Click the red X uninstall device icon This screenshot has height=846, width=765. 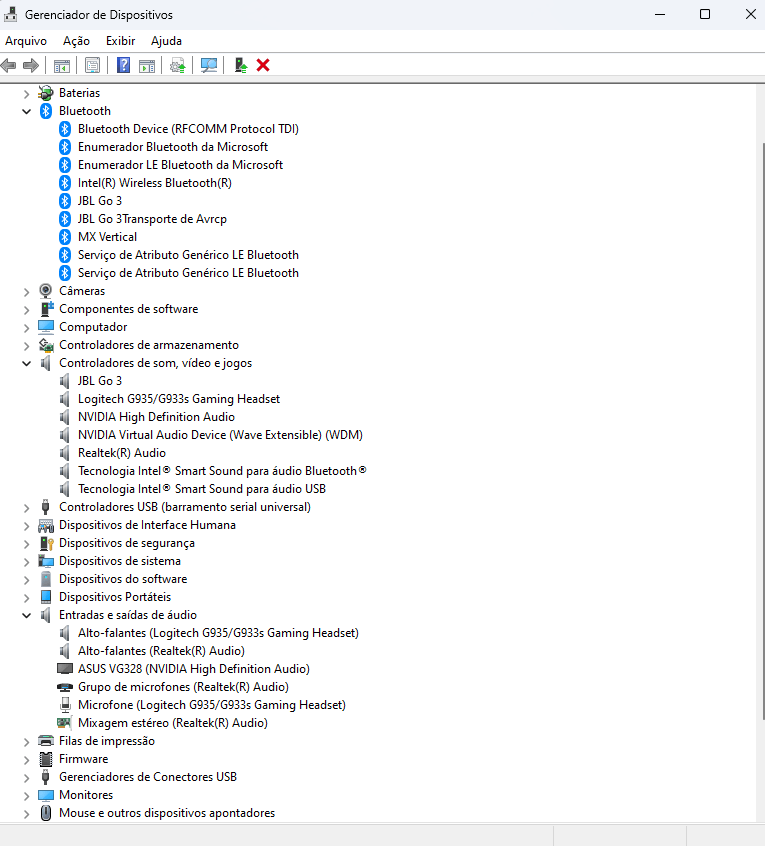(263, 66)
